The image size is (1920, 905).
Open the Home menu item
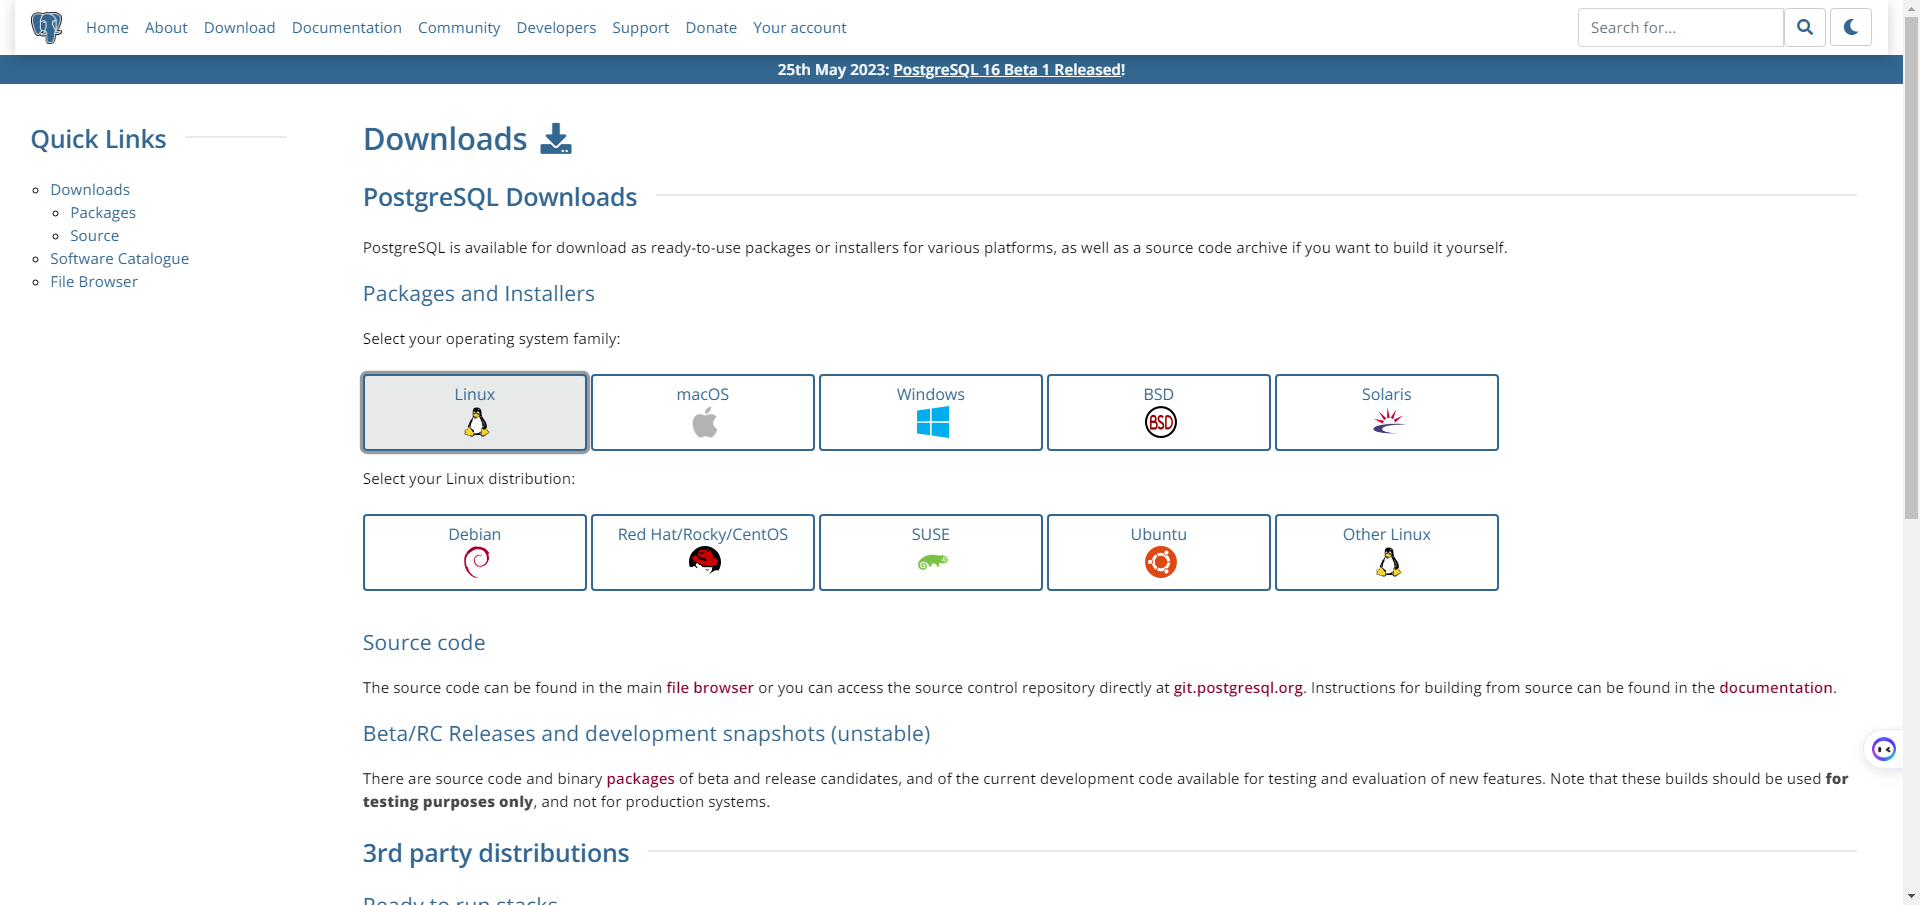click(x=107, y=28)
